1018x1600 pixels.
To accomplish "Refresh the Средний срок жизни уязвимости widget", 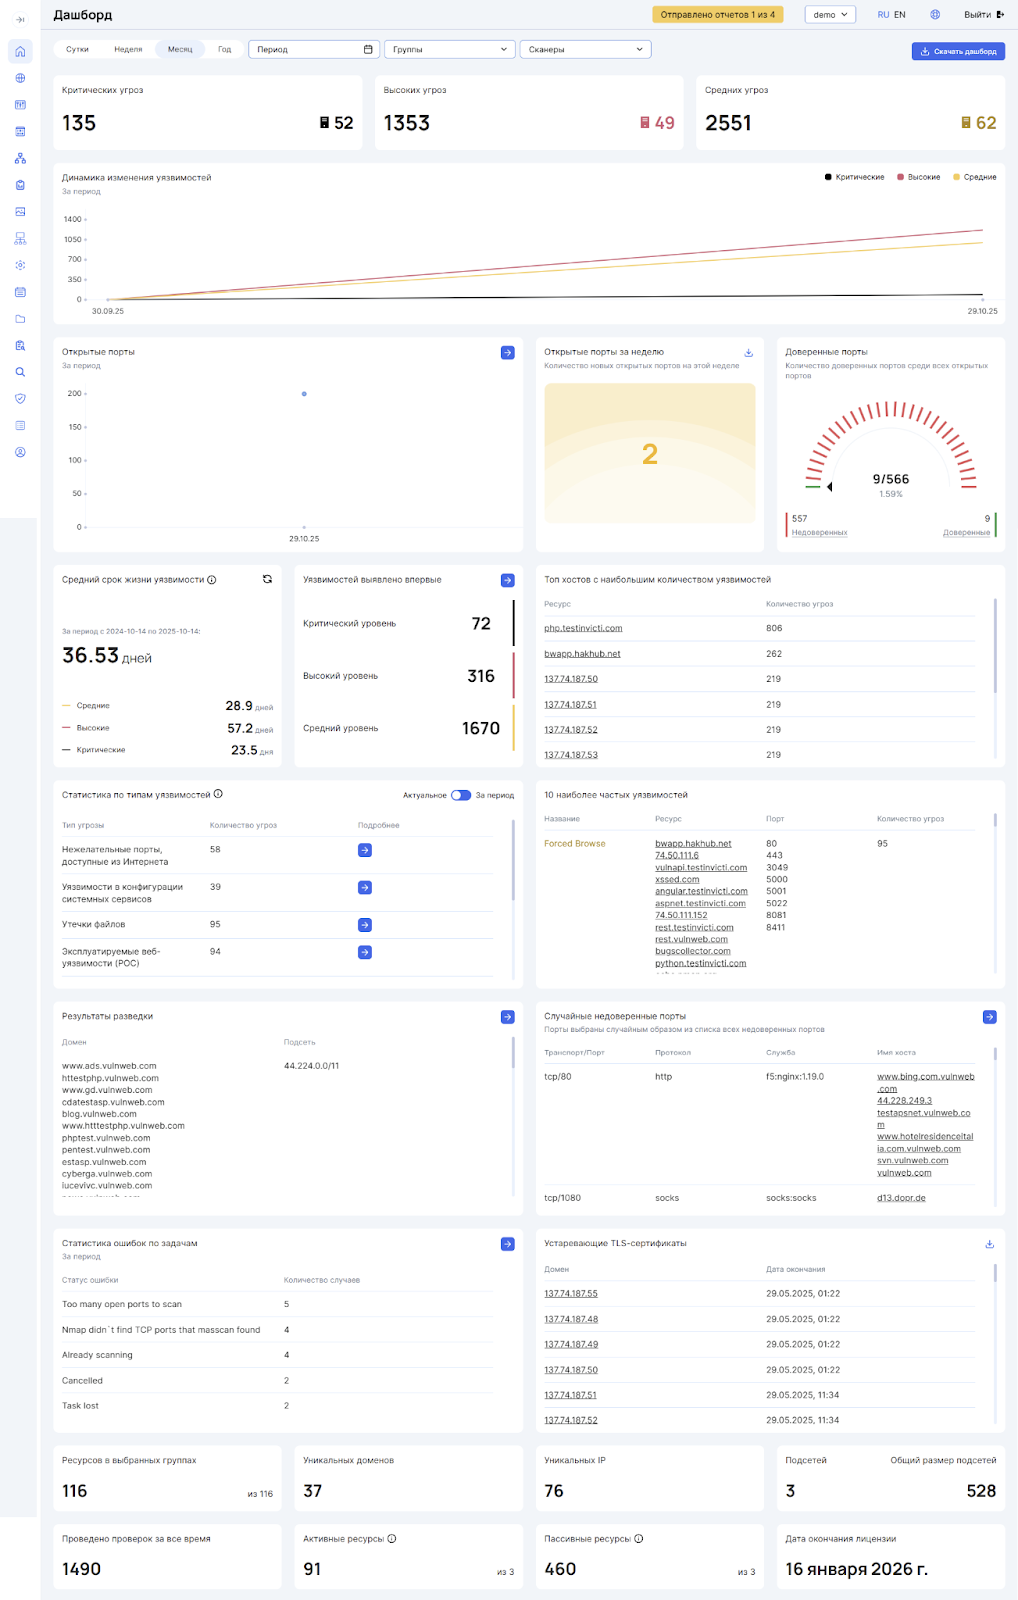I will [267, 579].
